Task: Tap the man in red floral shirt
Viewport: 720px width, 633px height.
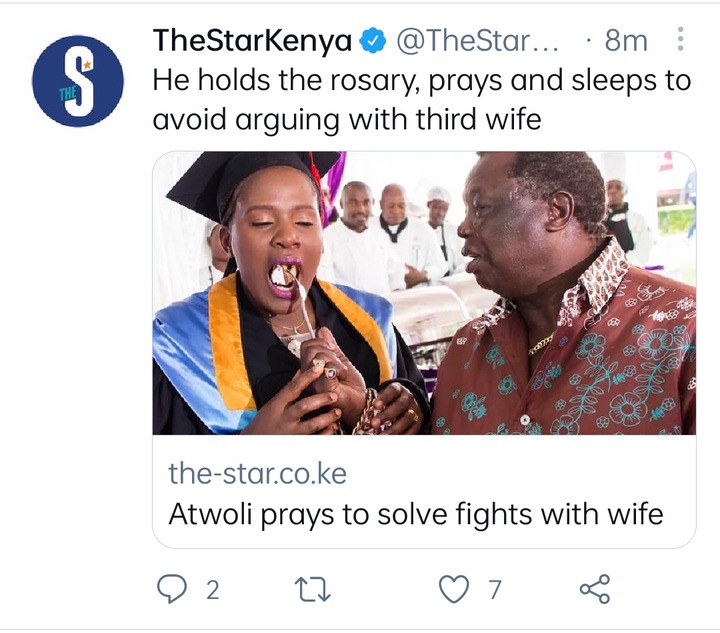Action: click(x=565, y=294)
